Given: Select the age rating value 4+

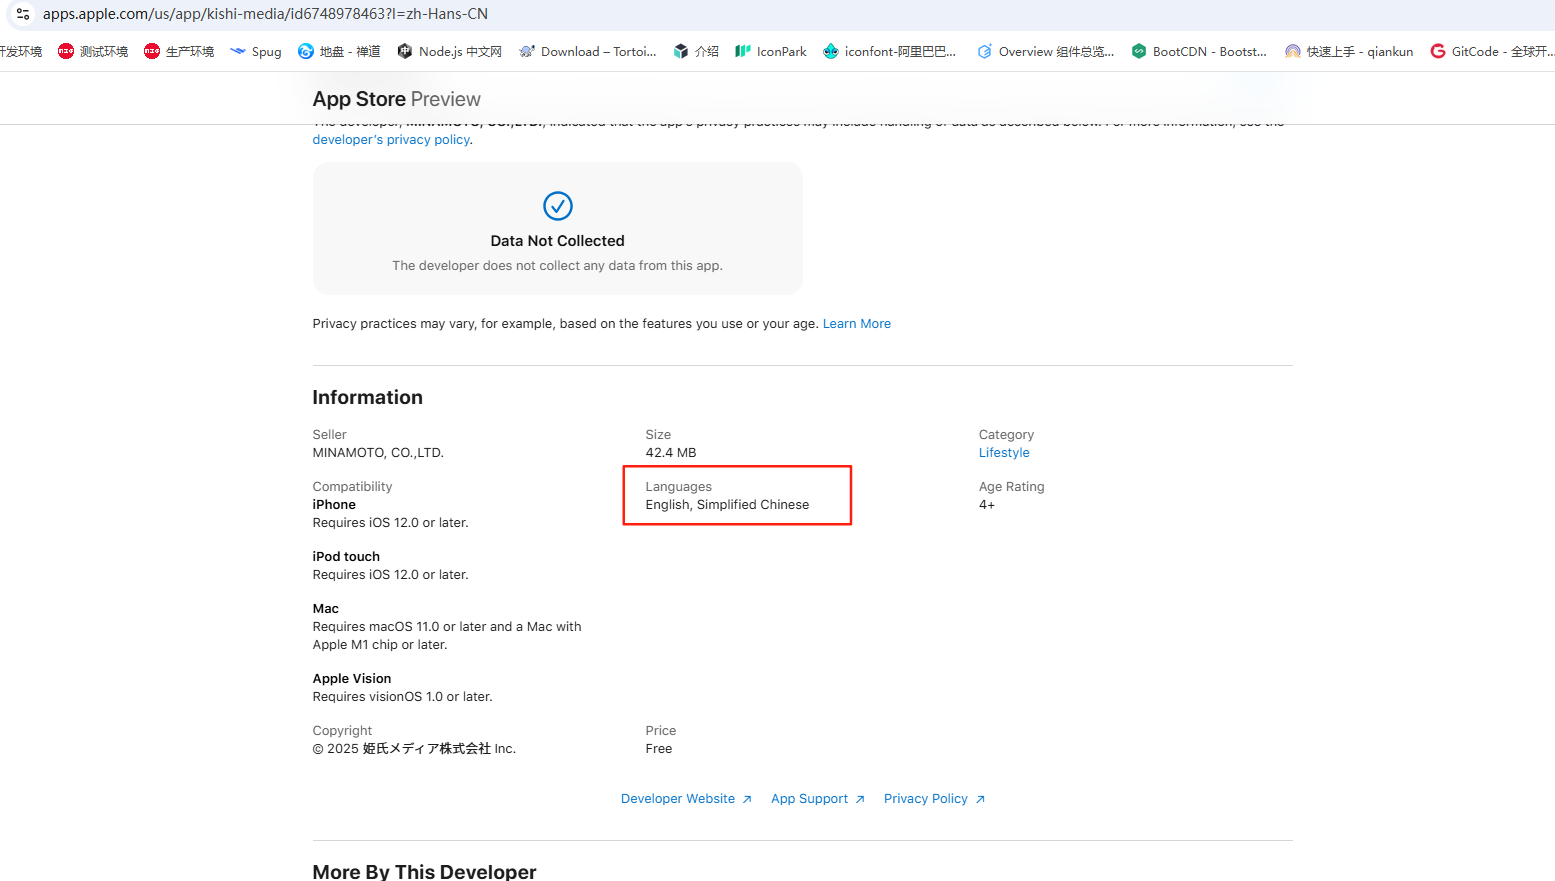Looking at the screenshot, I should pyautogui.click(x=987, y=505).
